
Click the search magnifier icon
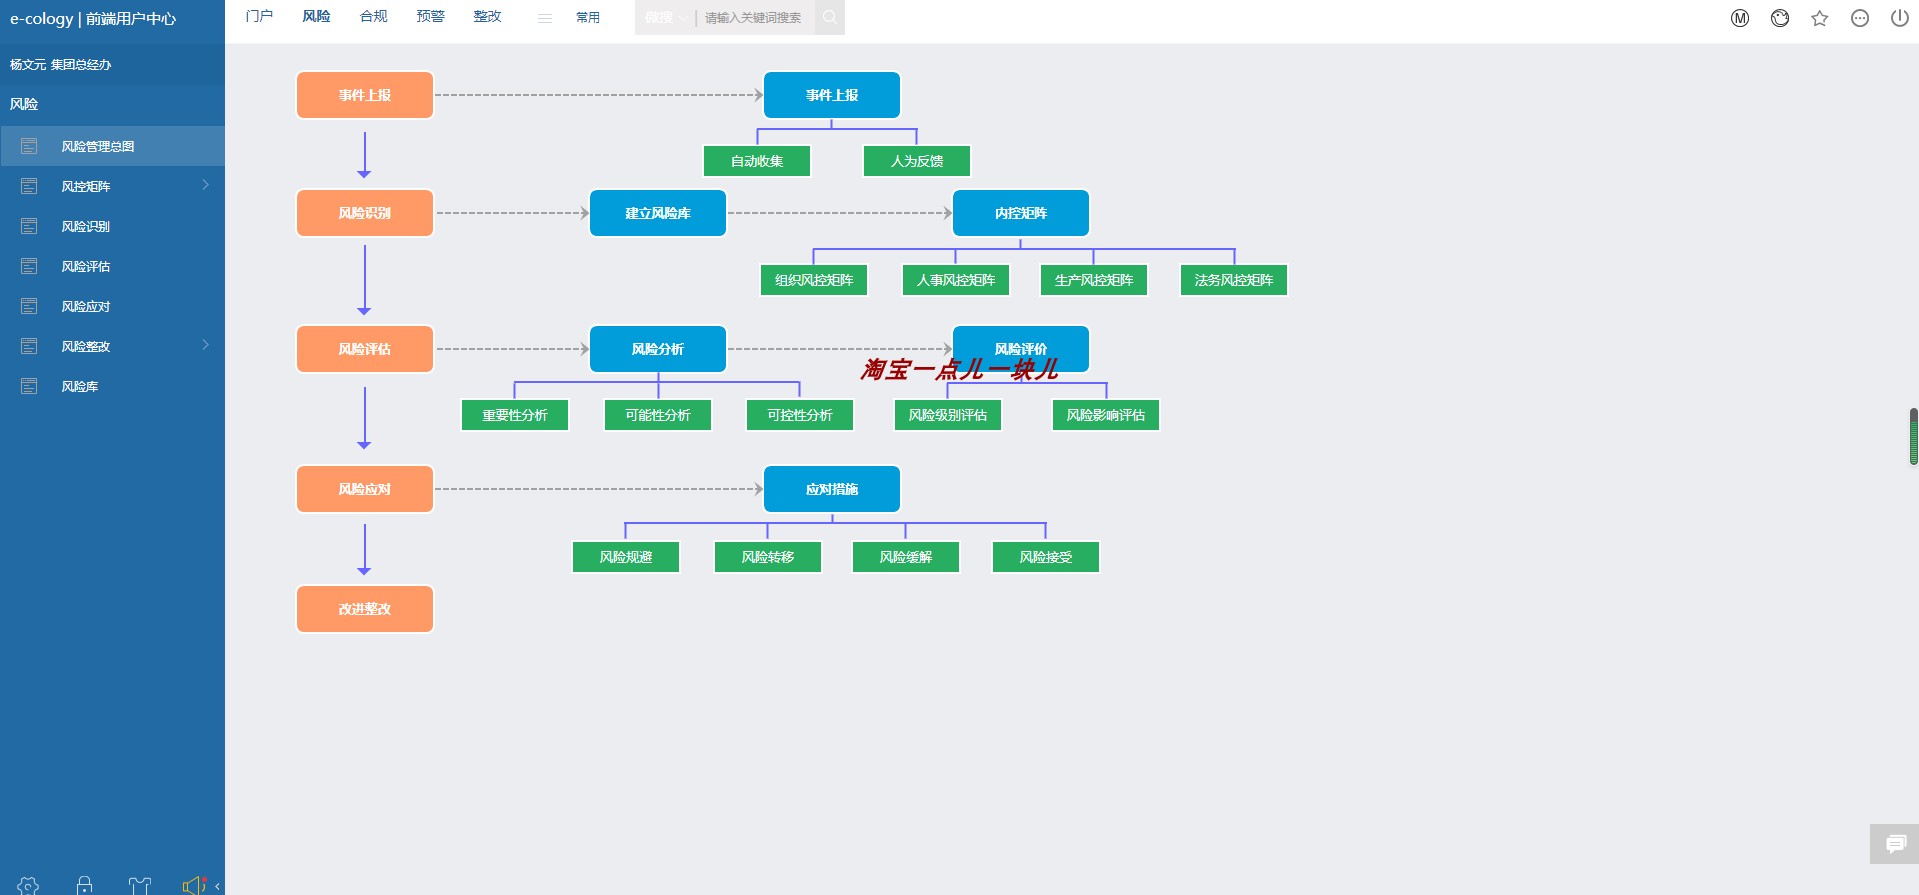click(830, 17)
